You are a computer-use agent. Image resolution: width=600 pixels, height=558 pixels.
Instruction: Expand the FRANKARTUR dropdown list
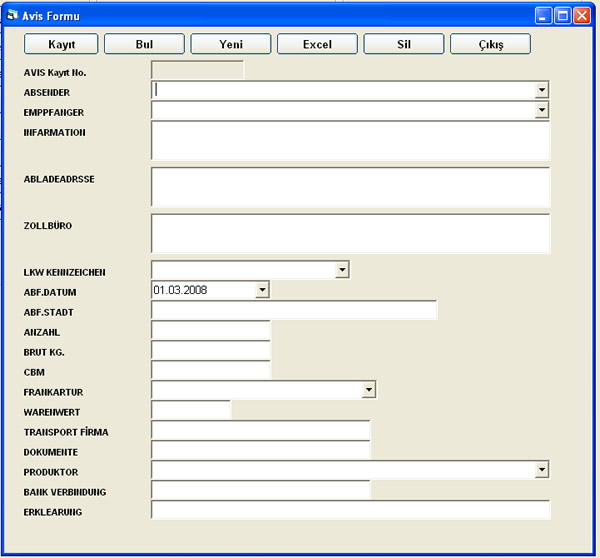(x=368, y=390)
